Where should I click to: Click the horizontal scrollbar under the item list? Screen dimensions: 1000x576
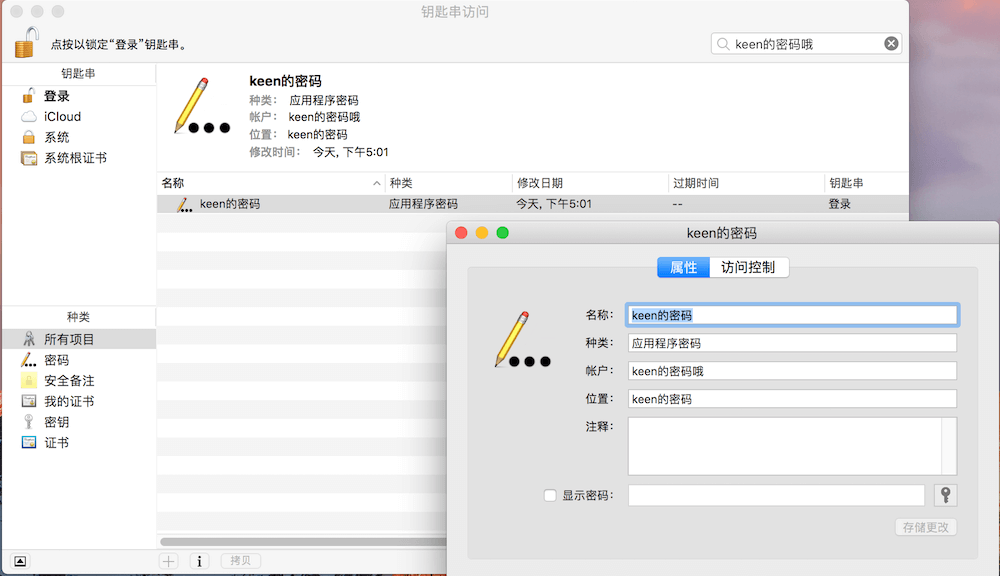click(300, 542)
